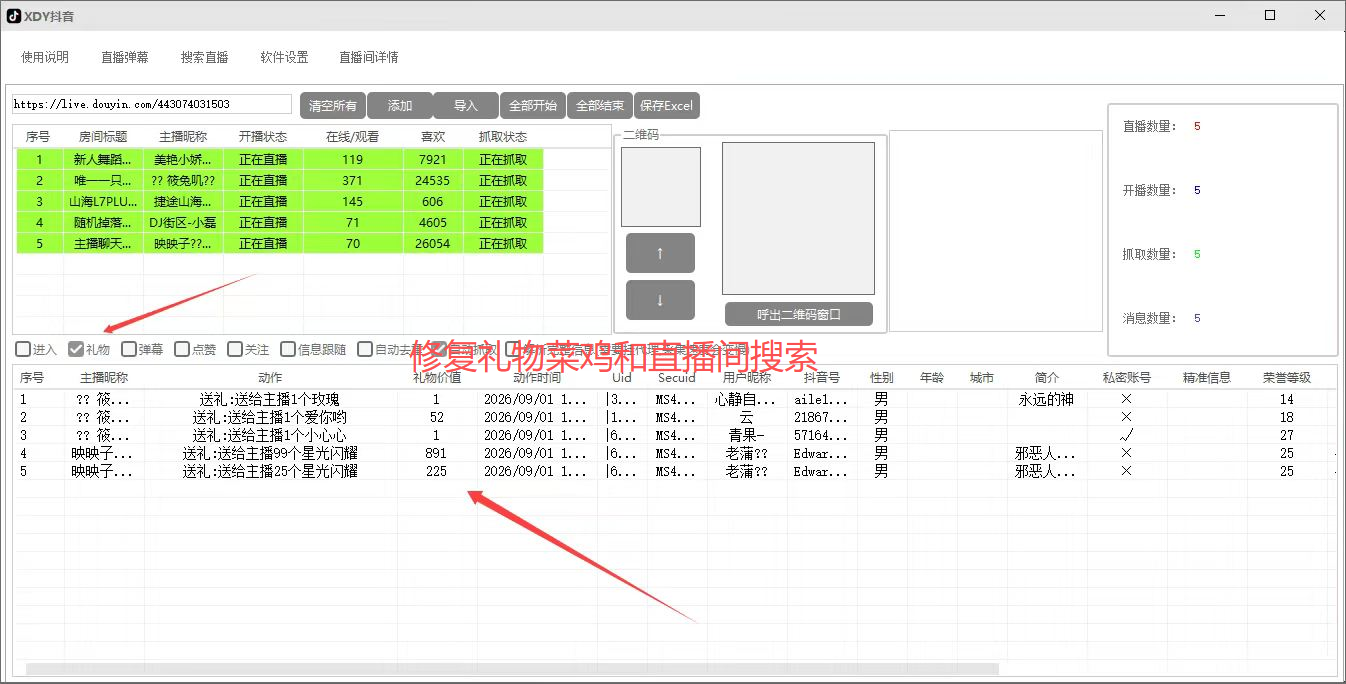
Task: Go to the 软件设置 tab
Action: (x=284, y=57)
